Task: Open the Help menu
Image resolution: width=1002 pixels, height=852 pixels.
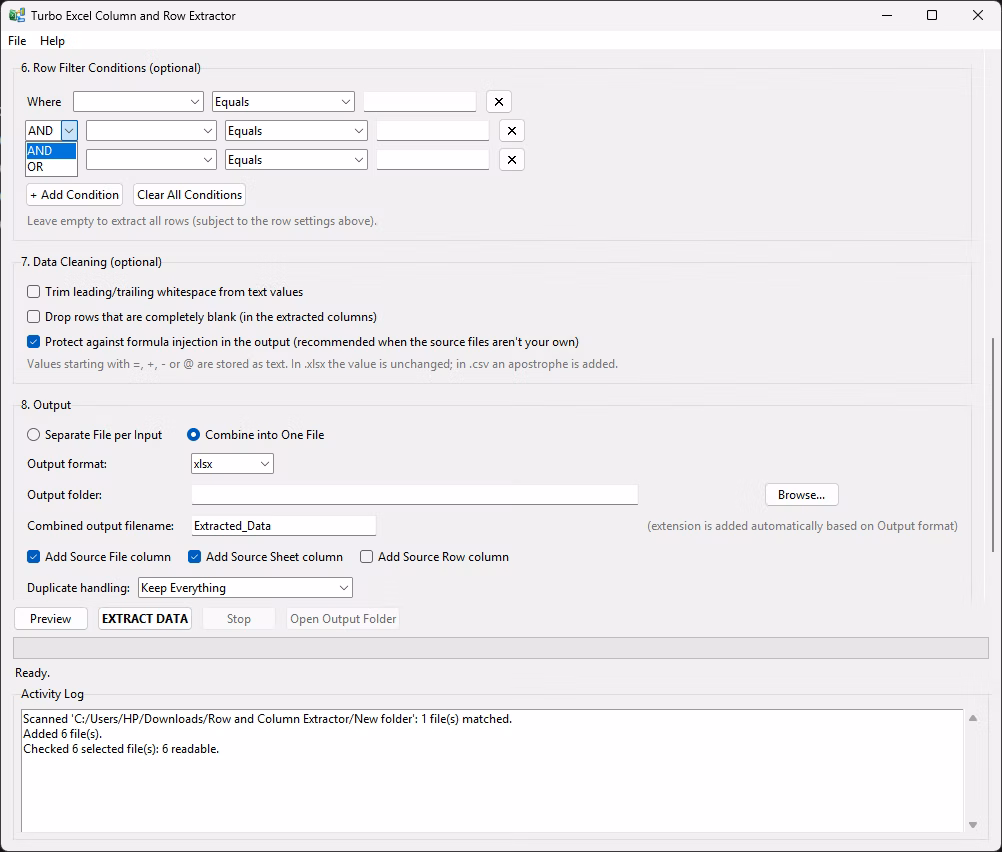Action: tap(52, 41)
